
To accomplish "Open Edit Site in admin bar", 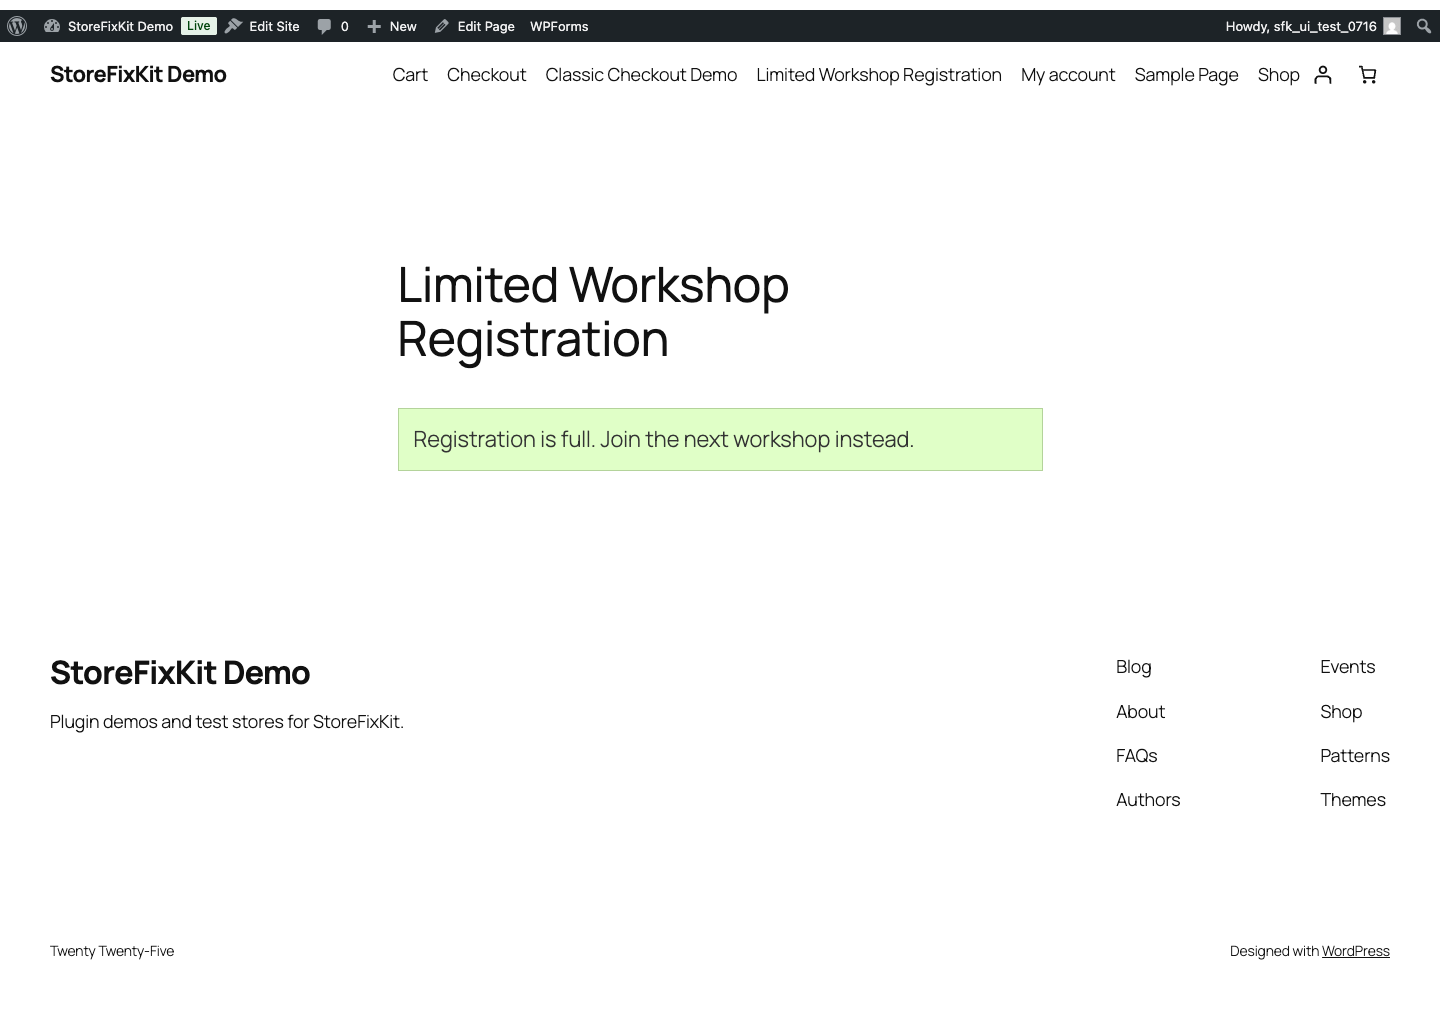I will (x=262, y=26).
